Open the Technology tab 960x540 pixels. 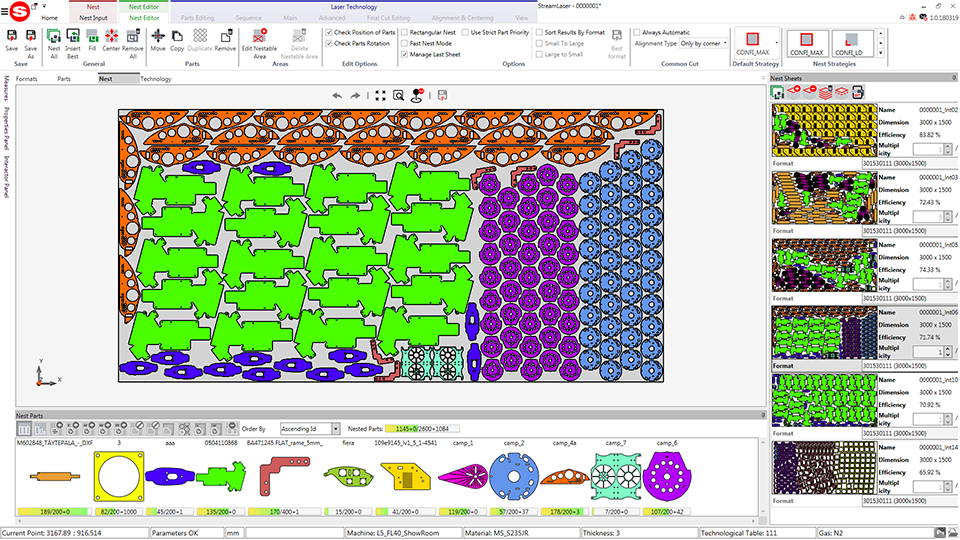[155, 78]
